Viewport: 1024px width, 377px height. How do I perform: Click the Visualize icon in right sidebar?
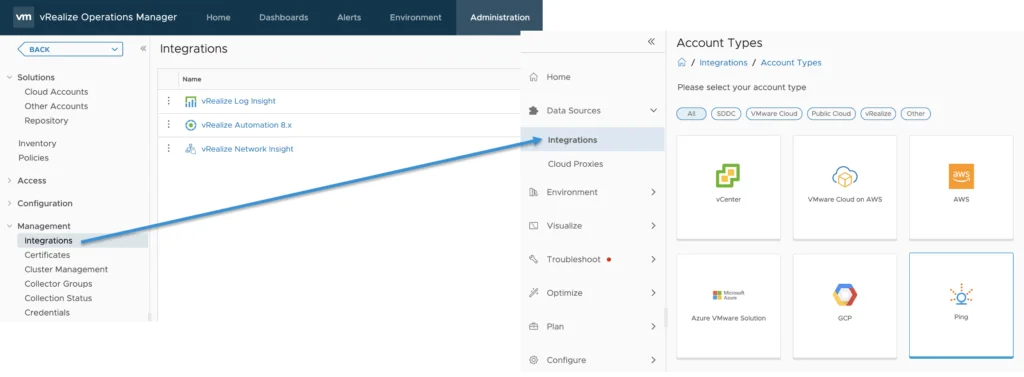pos(534,225)
